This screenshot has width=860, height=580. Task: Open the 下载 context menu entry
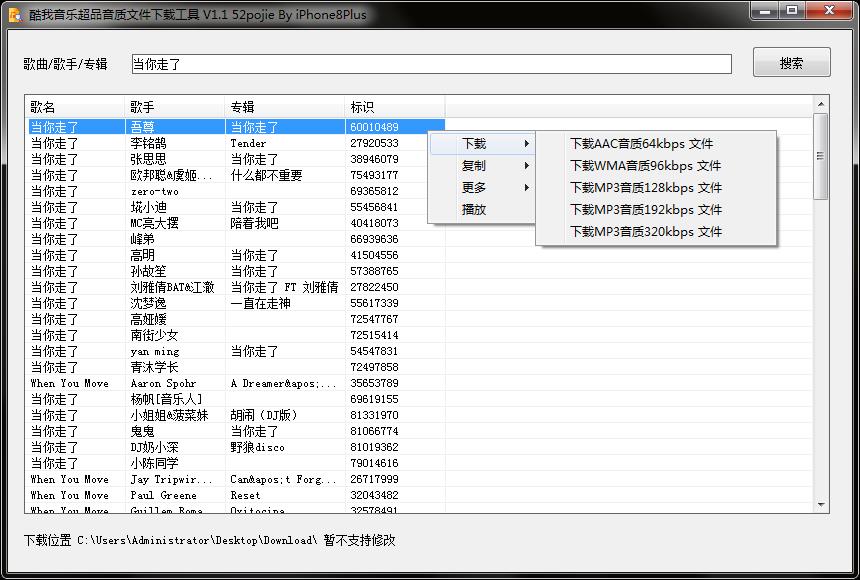[482, 144]
